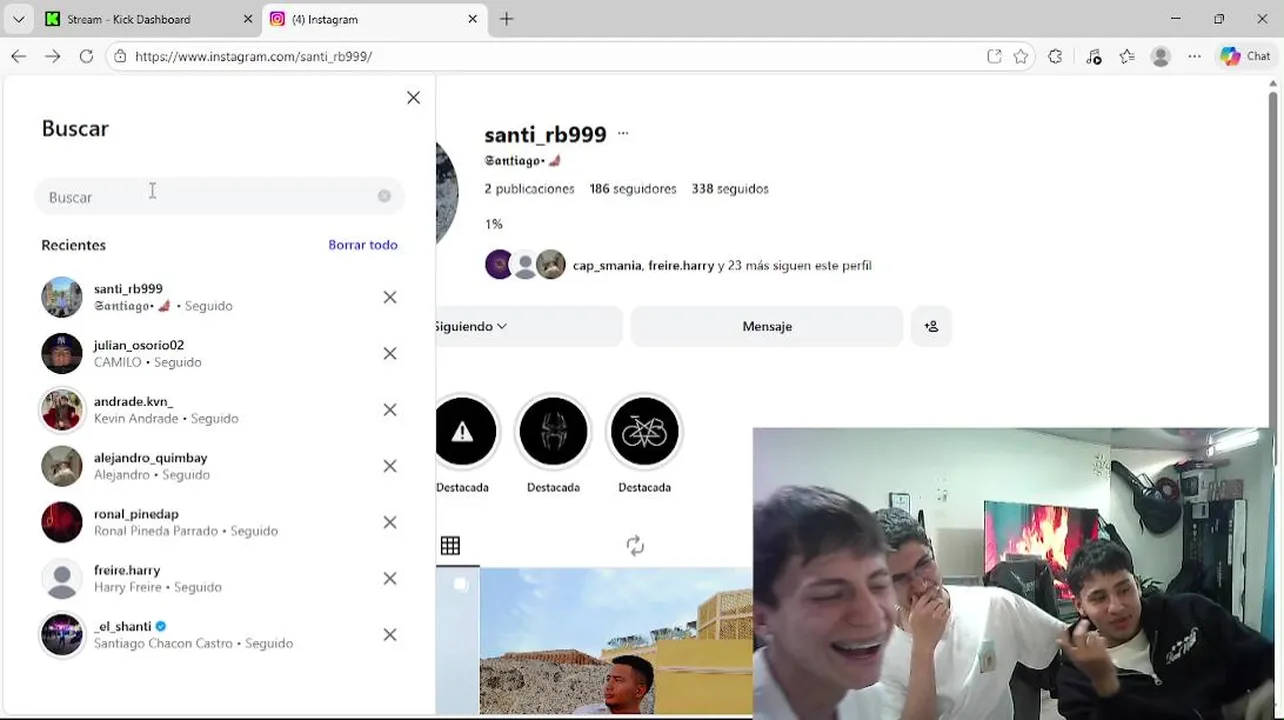Click Borrar todo link

(x=363, y=245)
